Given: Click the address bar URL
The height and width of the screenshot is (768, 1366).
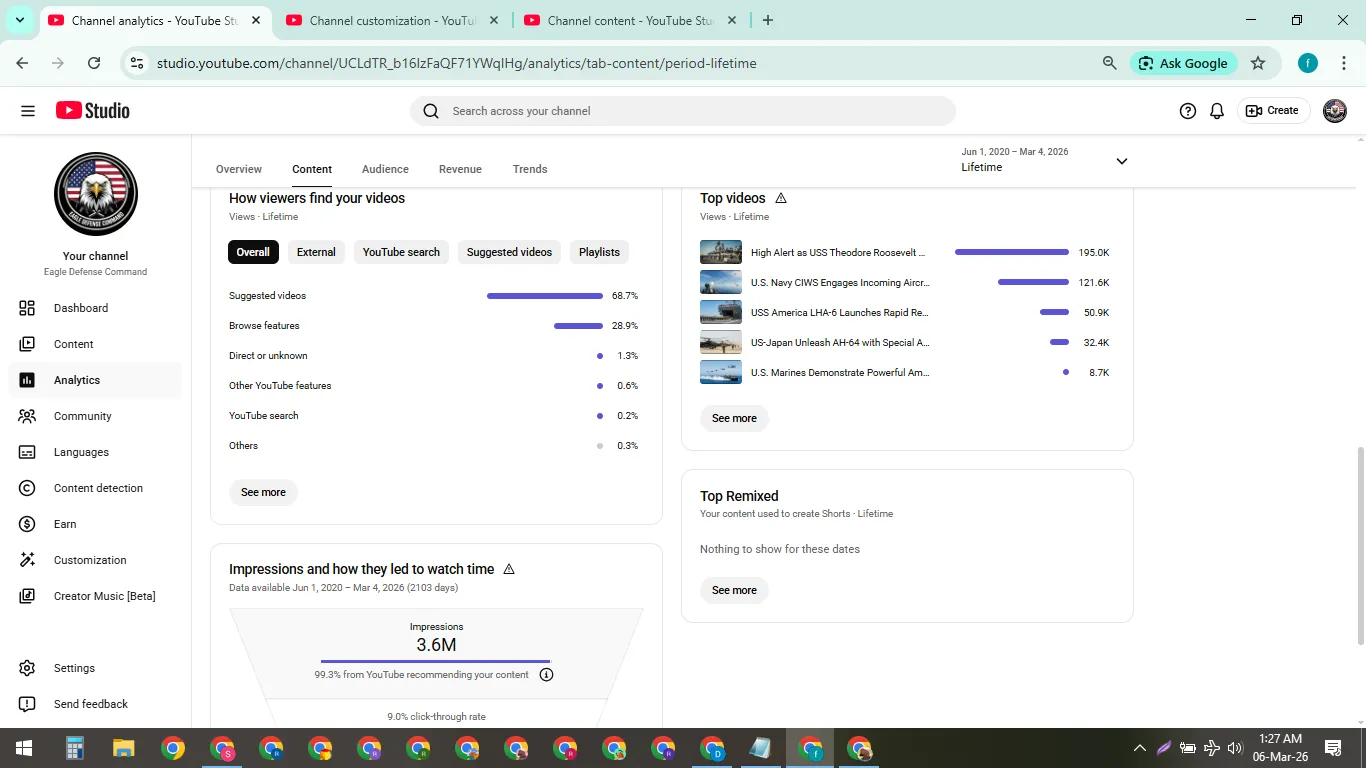Looking at the screenshot, I should pyautogui.click(x=456, y=63).
